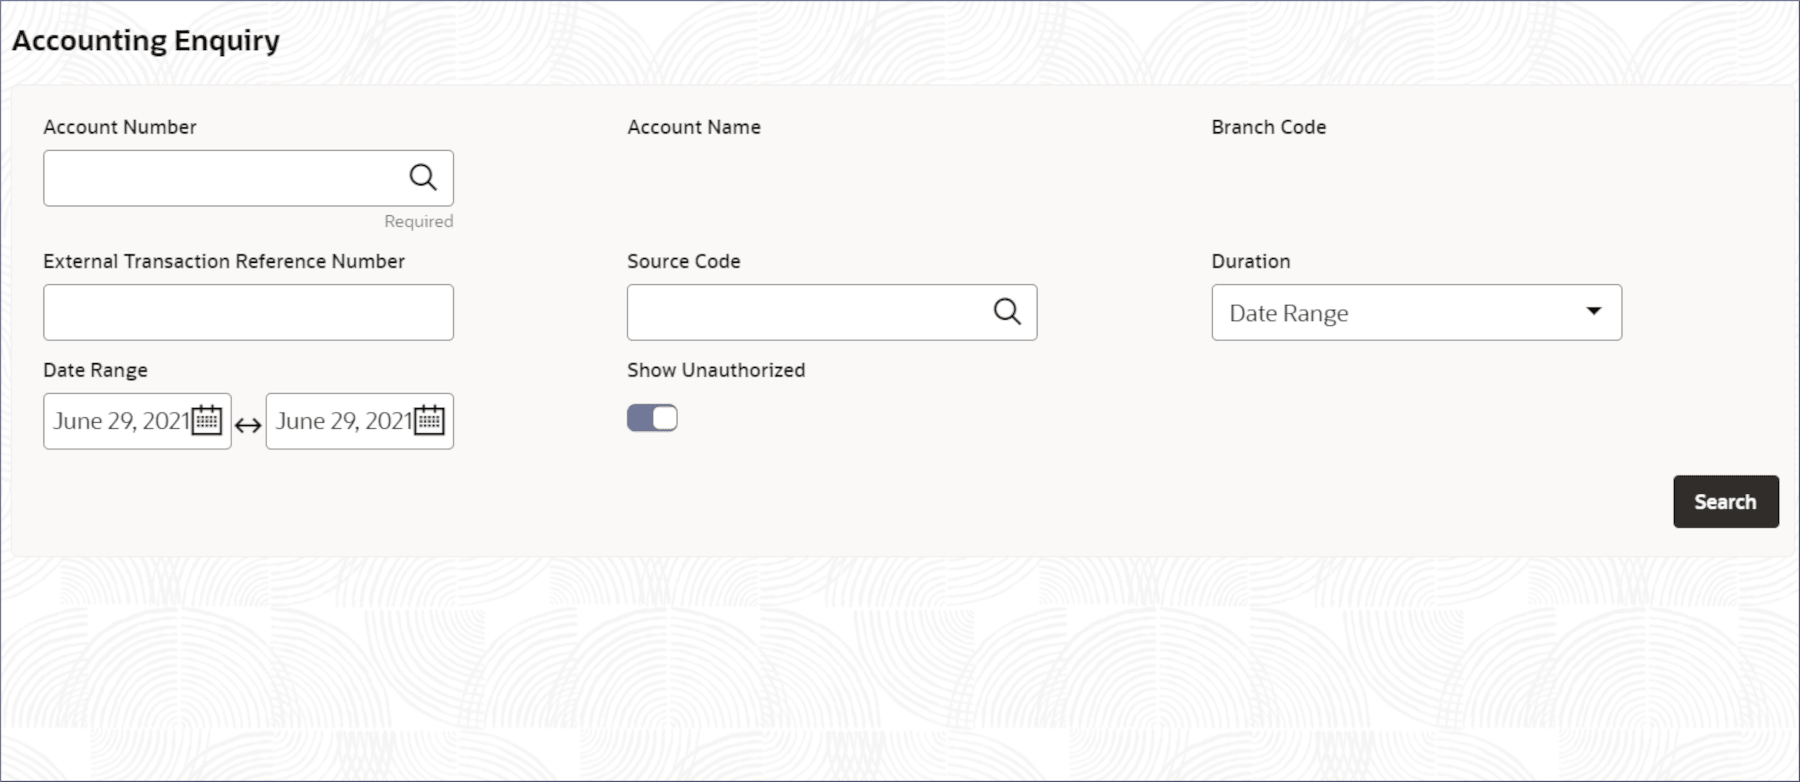The image size is (1800, 782).
Task: Click the Account Number search magnifier icon
Action: click(423, 178)
